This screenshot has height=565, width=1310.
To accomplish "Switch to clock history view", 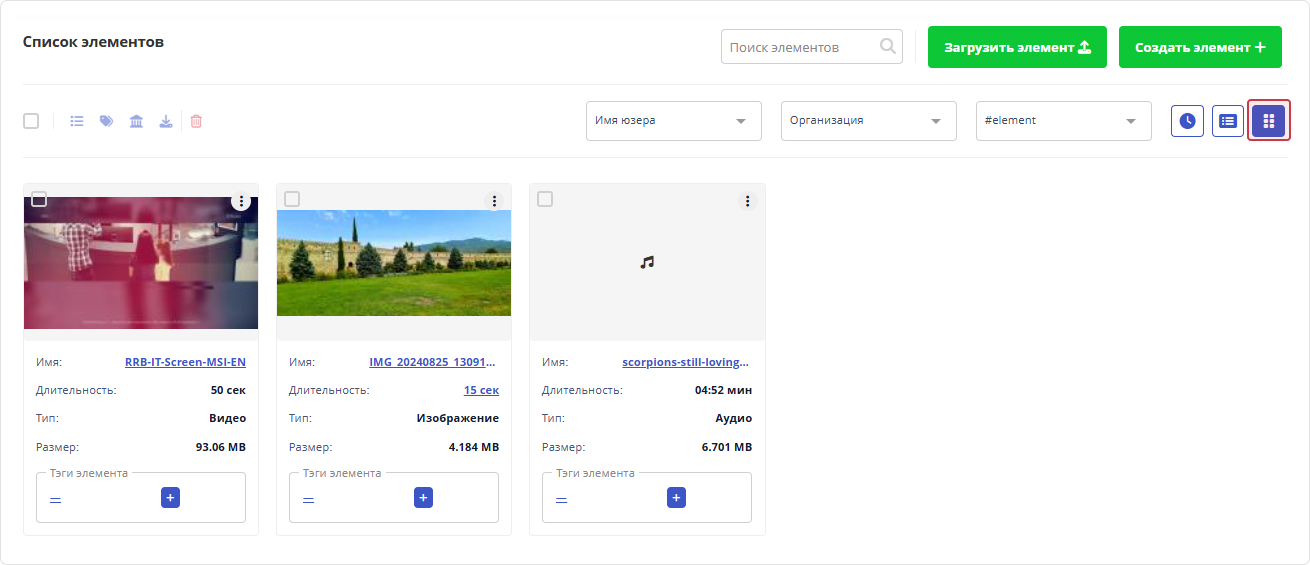I will pos(1187,121).
